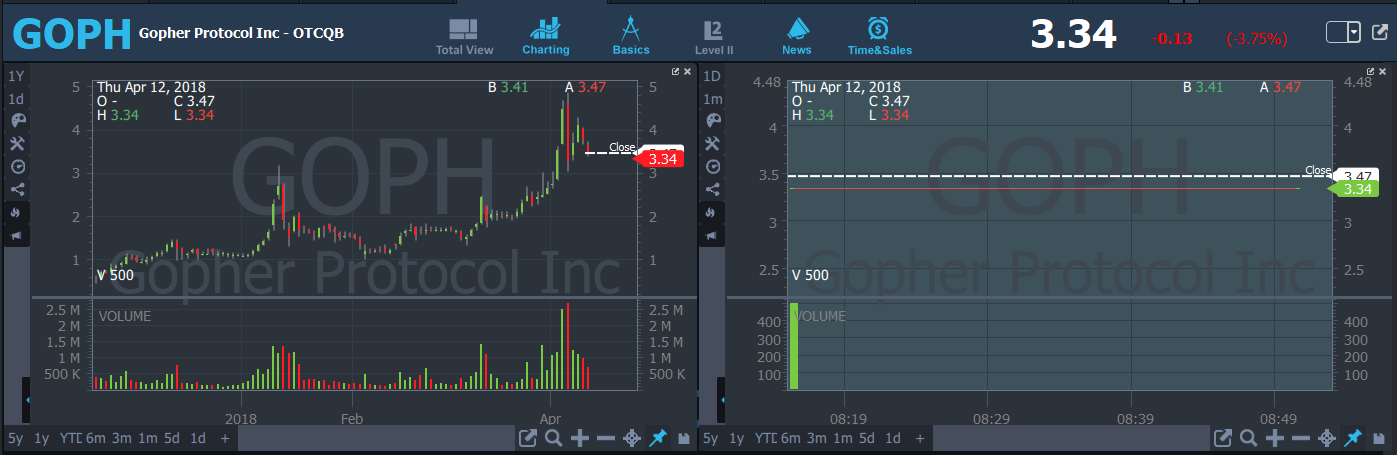Open the Total View layout
This screenshot has height=455, width=1397.
point(464,36)
